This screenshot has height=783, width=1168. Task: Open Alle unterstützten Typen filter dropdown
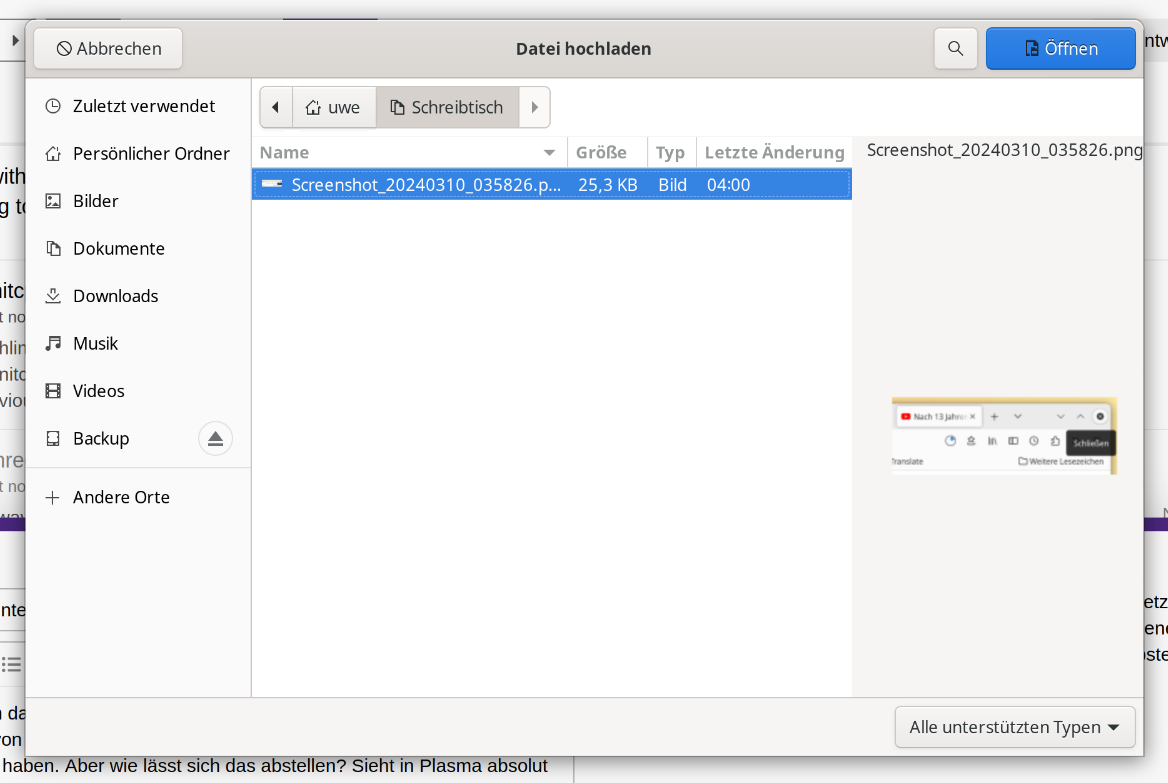(x=1015, y=727)
